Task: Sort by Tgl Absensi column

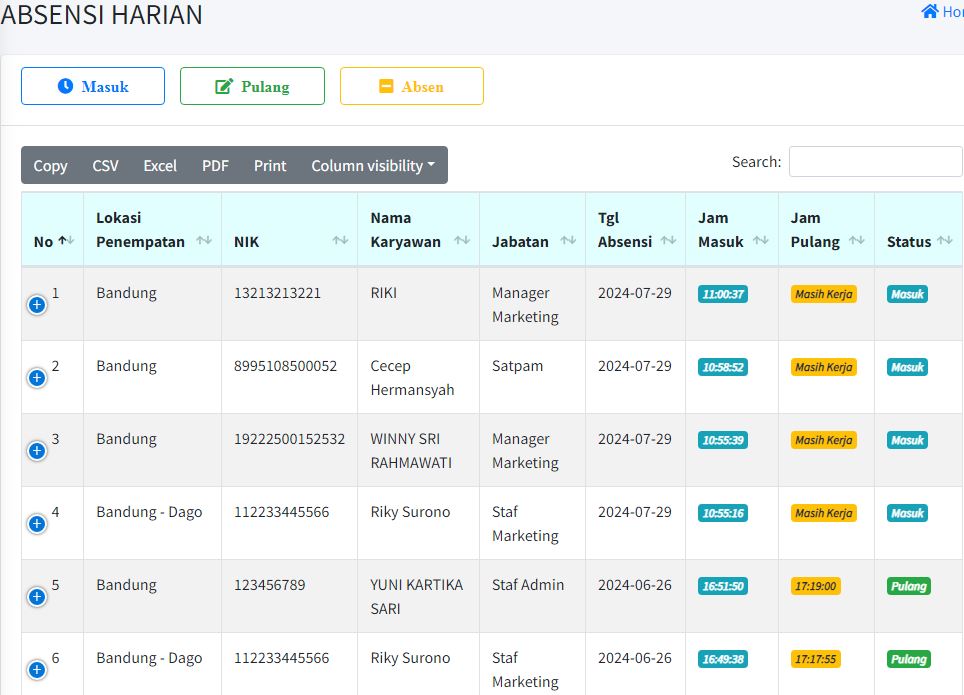Action: click(x=636, y=229)
